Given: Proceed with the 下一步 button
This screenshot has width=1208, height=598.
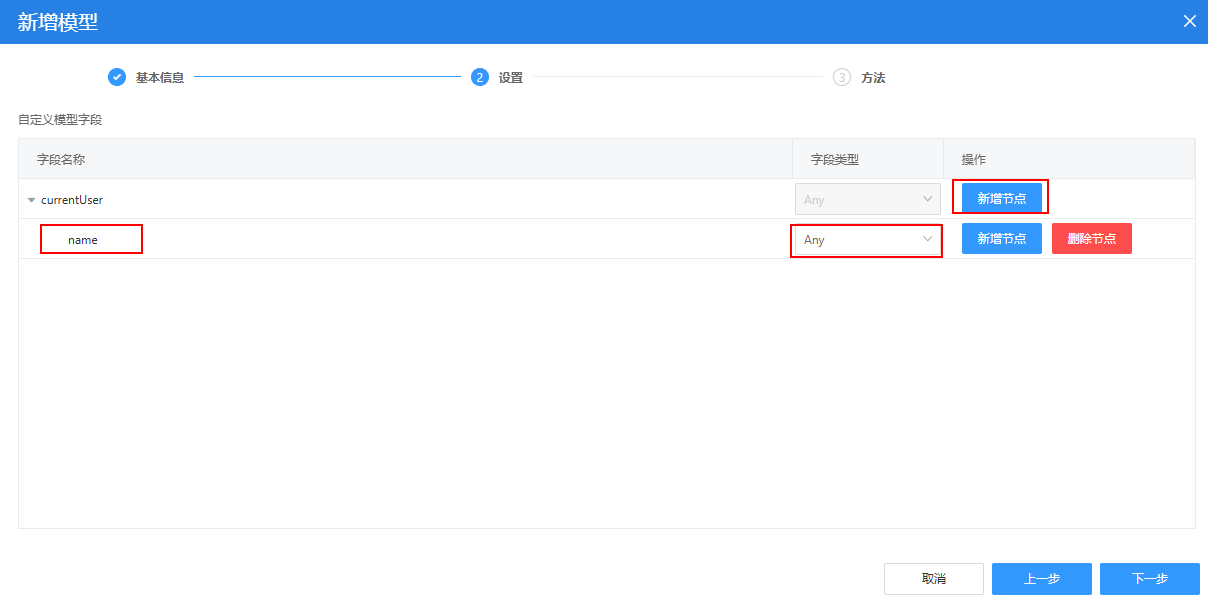Looking at the screenshot, I should [x=1150, y=579].
